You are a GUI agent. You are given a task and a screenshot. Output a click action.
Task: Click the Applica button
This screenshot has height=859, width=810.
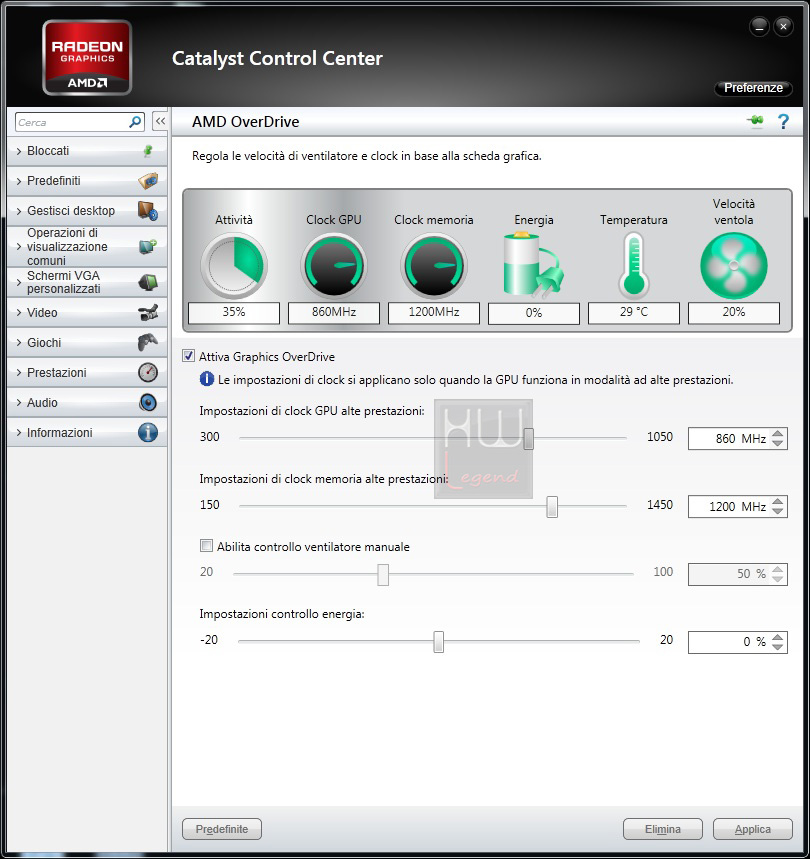(x=752, y=829)
